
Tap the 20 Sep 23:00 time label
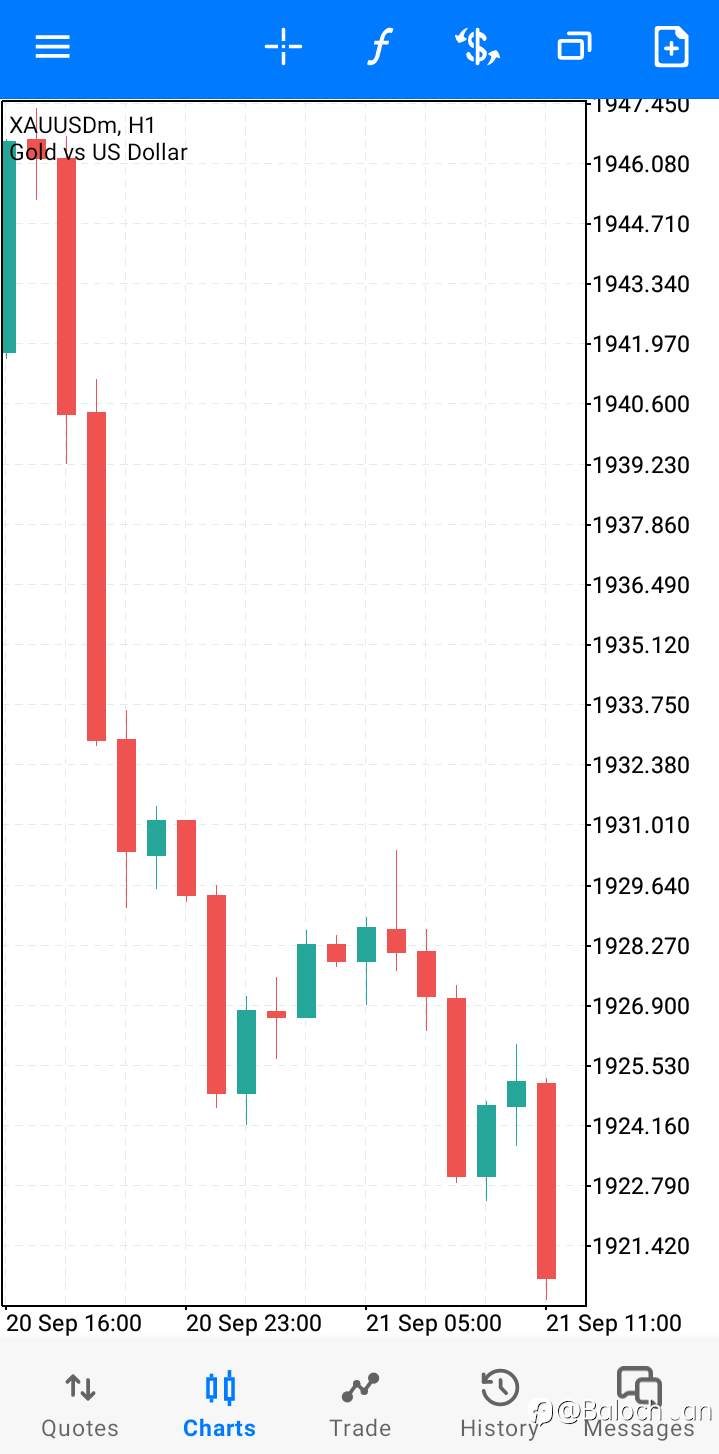coord(254,1323)
